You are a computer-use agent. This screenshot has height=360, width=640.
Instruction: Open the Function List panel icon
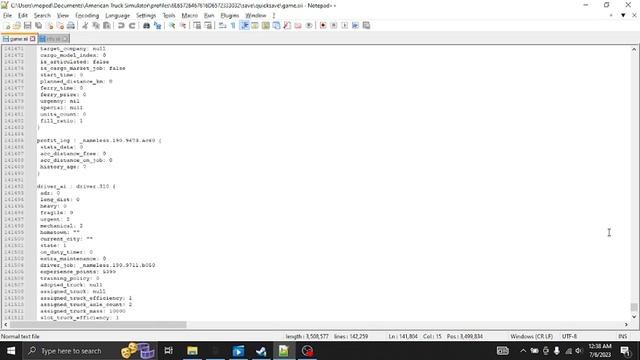287,25
